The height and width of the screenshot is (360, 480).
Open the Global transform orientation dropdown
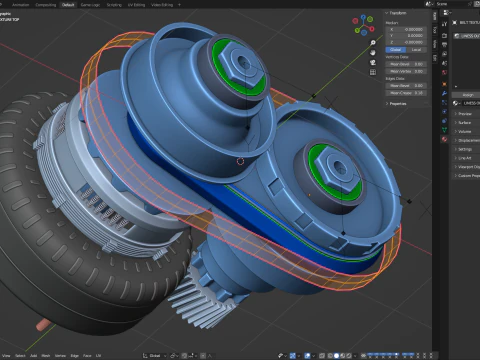(155, 356)
